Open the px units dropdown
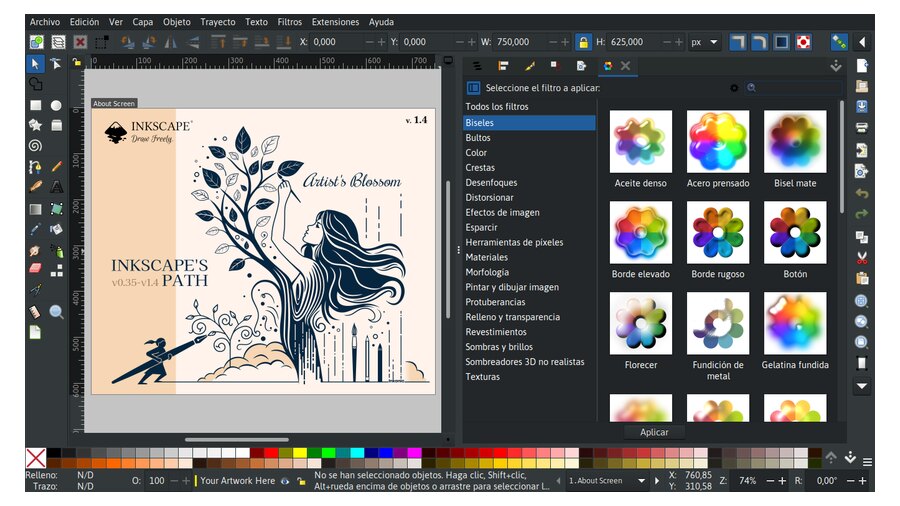Screen dimensions: 900x506 [704, 42]
